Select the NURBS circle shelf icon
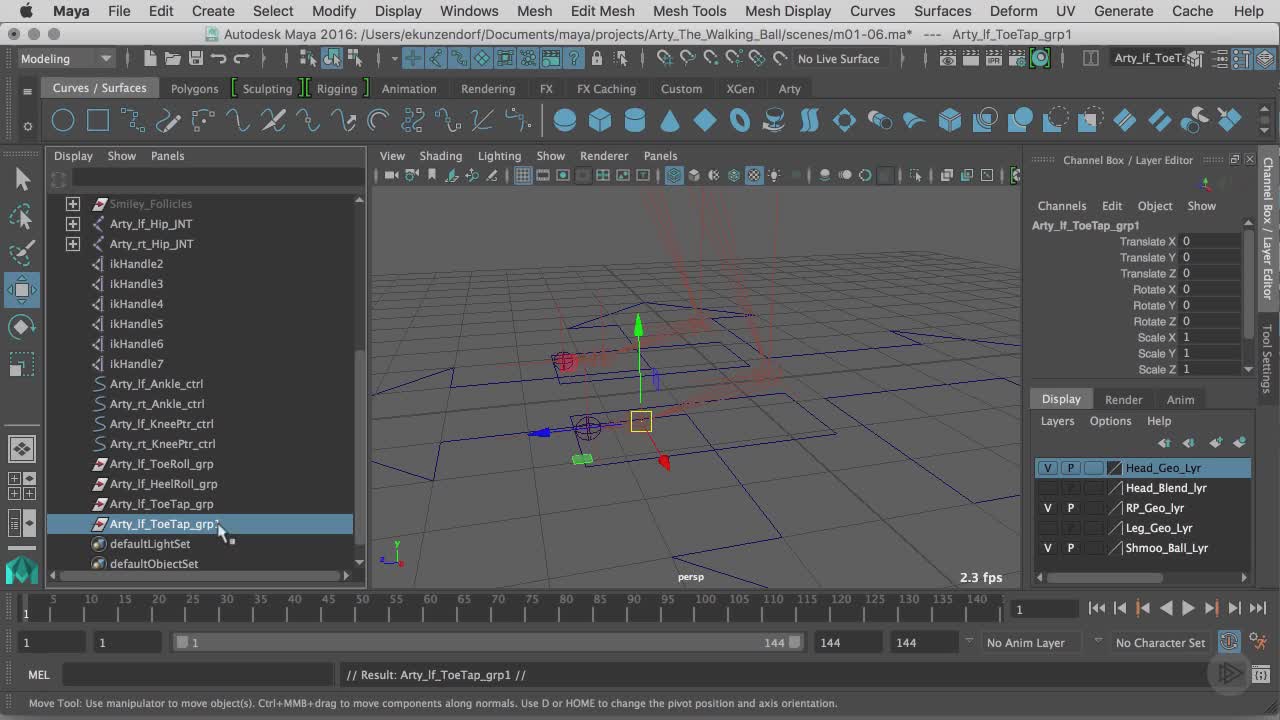This screenshot has width=1280, height=720. pos(63,121)
